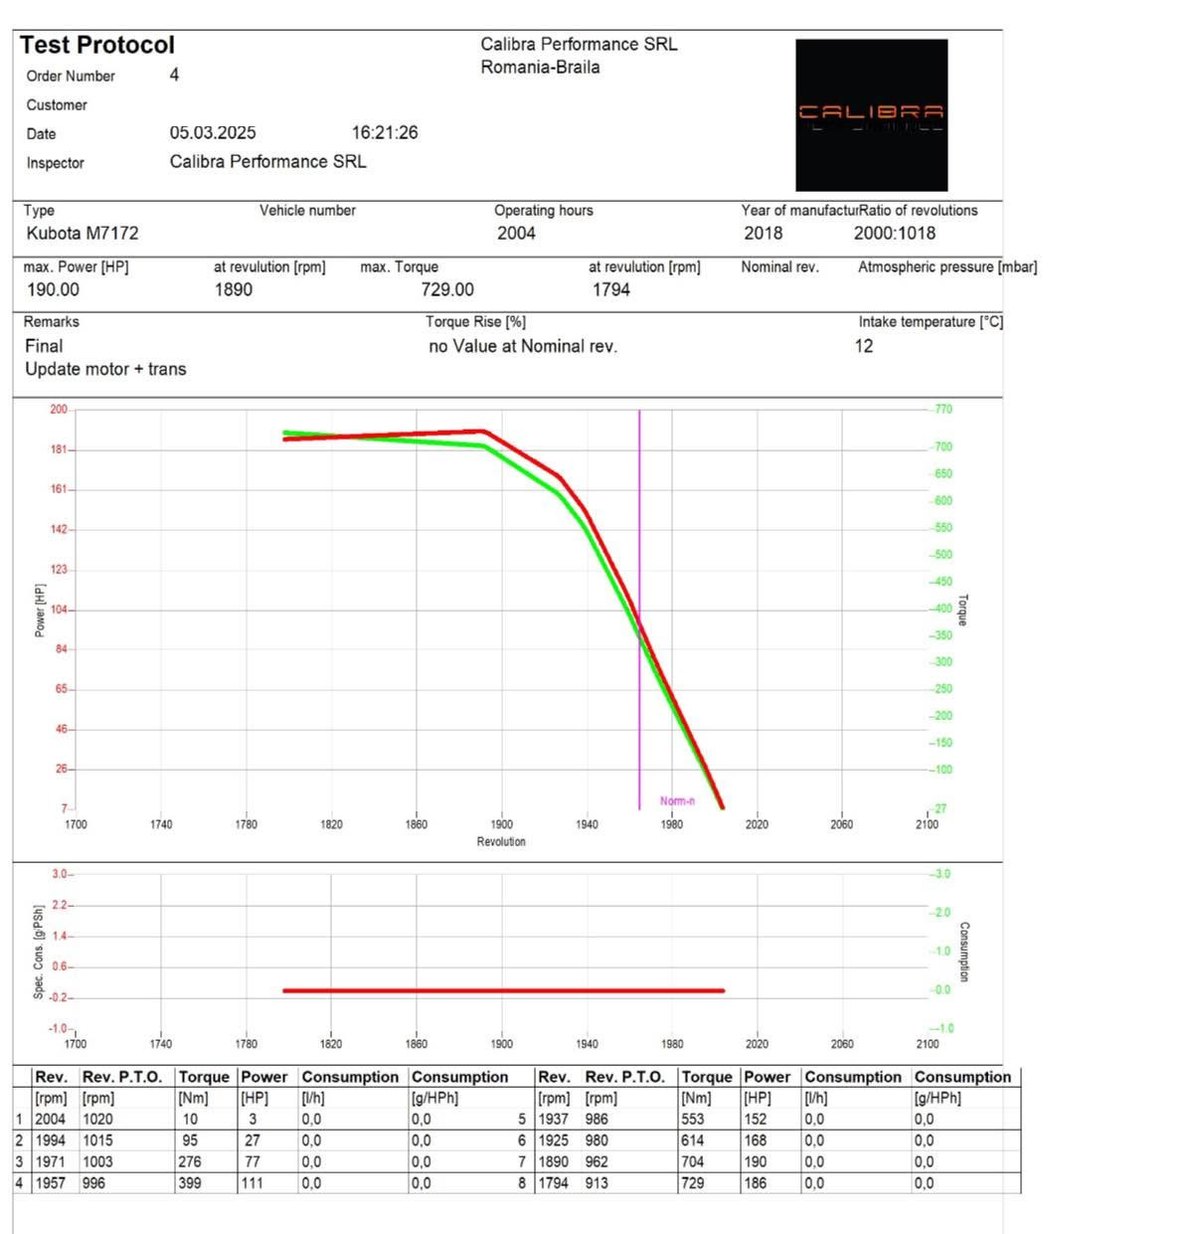Select the remark "Update motor + trans"

[x=105, y=369]
